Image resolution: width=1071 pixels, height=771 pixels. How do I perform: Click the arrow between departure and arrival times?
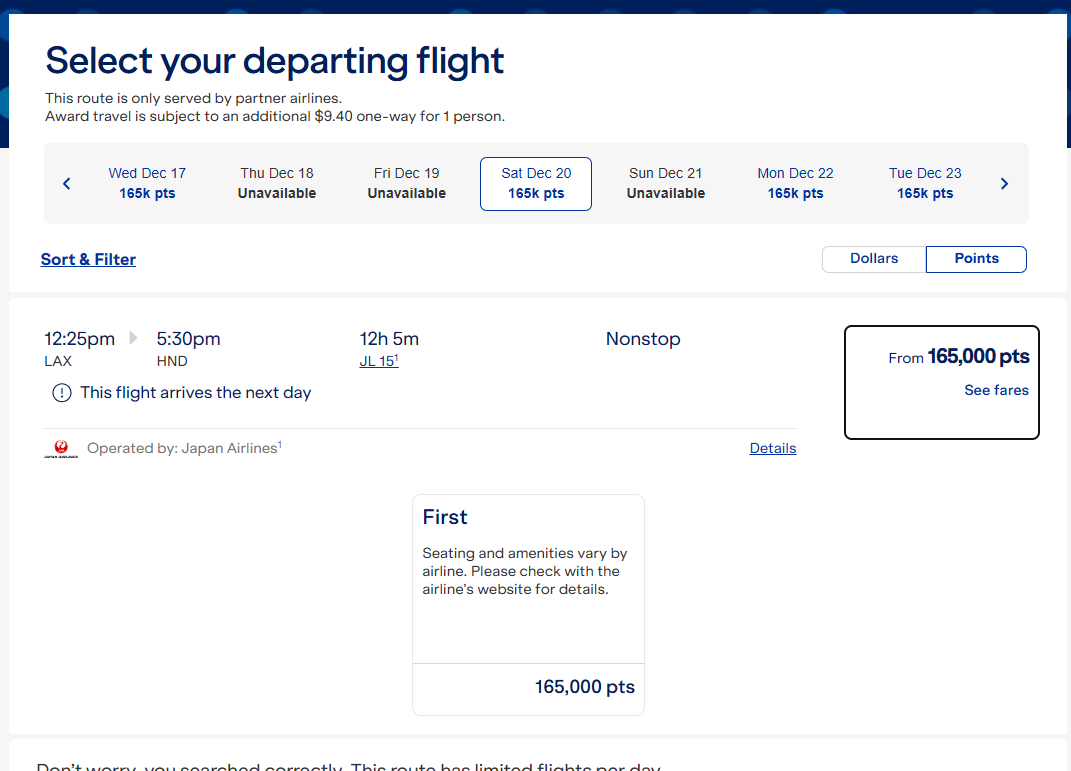tap(135, 338)
